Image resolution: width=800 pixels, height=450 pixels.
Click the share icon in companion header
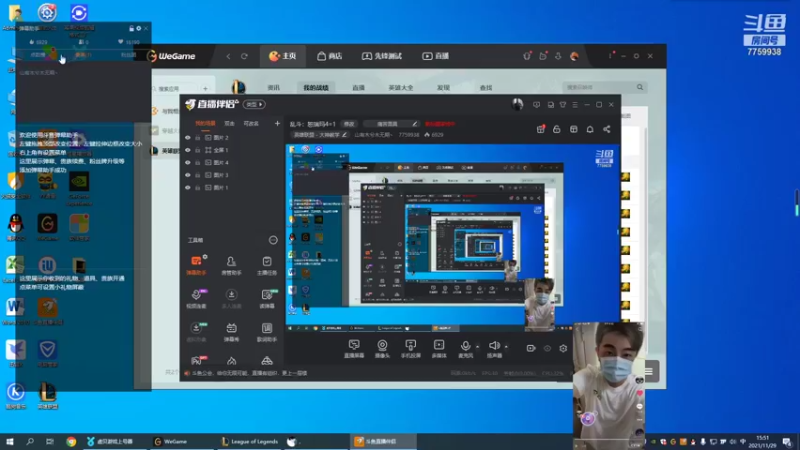click(607, 129)
